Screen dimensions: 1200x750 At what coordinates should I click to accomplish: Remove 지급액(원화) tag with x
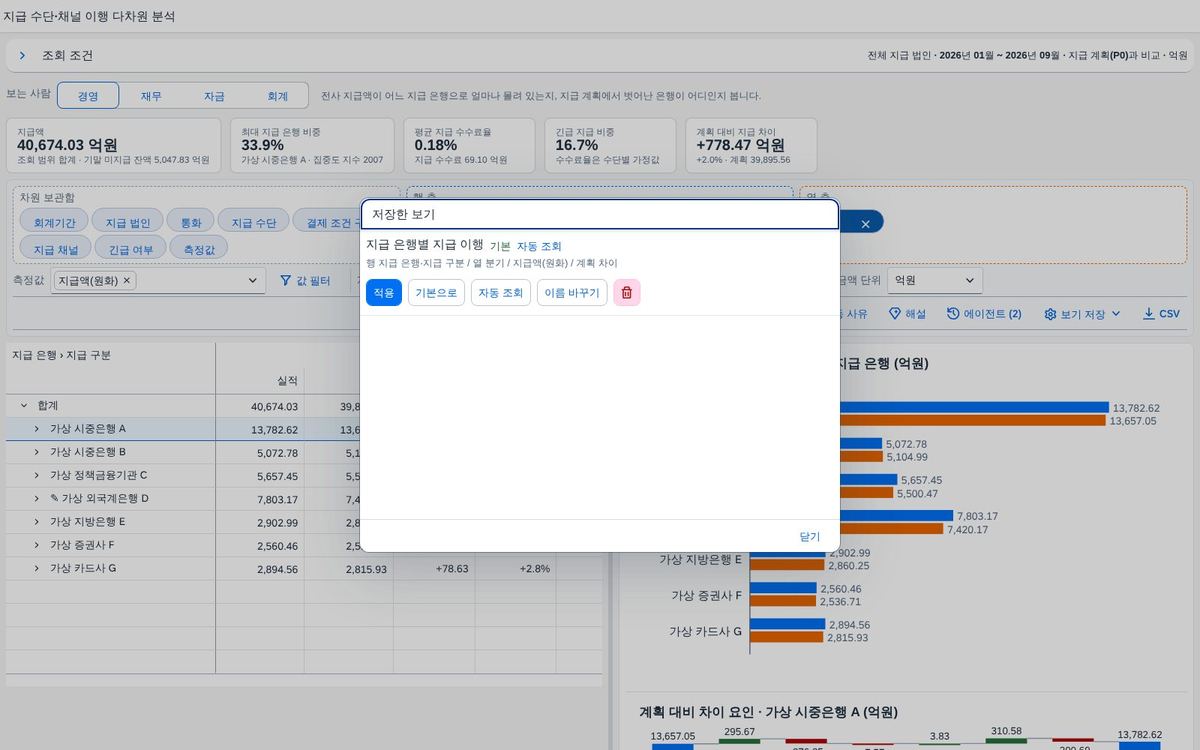coord(127,281)
